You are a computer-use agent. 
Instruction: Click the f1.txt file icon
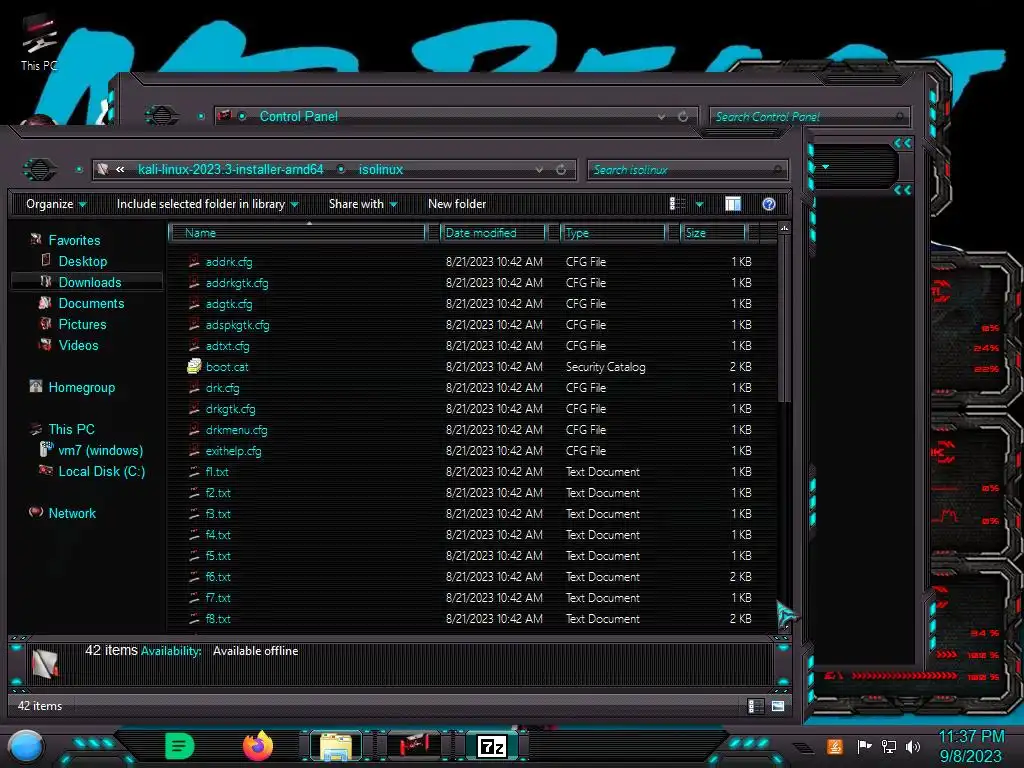(x=194, y=472)
